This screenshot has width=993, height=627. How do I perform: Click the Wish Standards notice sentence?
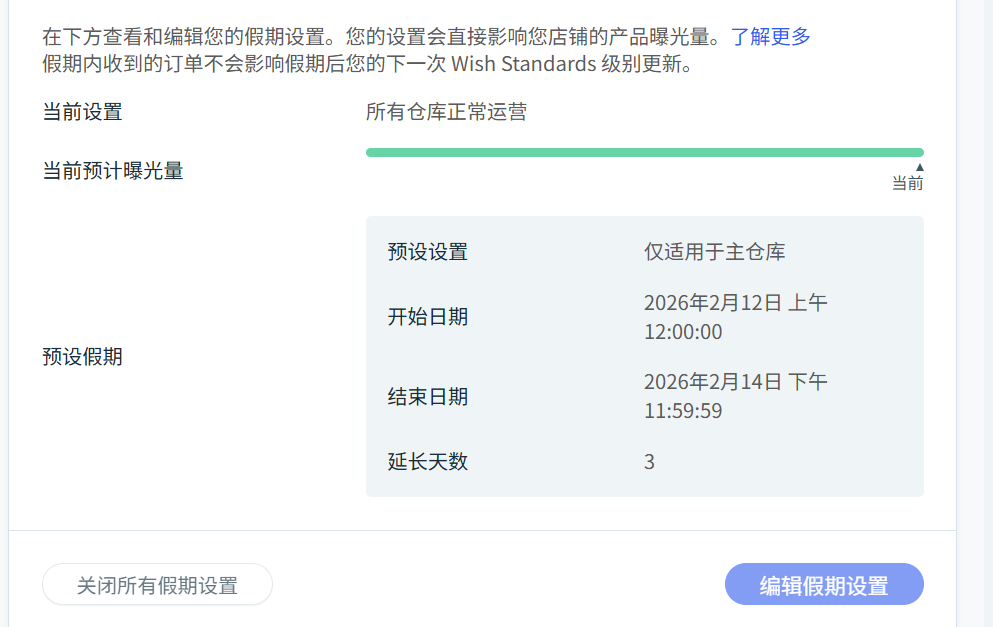[367, 65]
